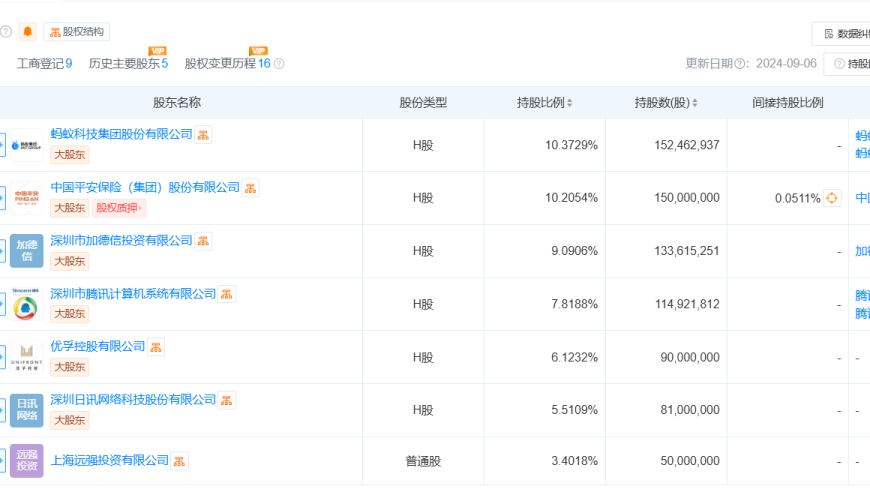Switch to the 工商登记 9 tab
This screenshot has width=870, height=492.
click(x=44, y=64)
